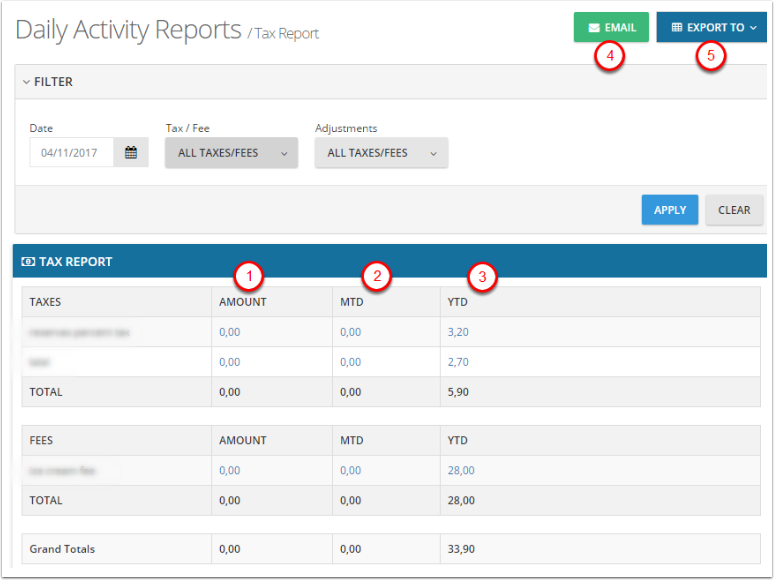Open the Tax / Fee dropdown

tap(232, 153)
